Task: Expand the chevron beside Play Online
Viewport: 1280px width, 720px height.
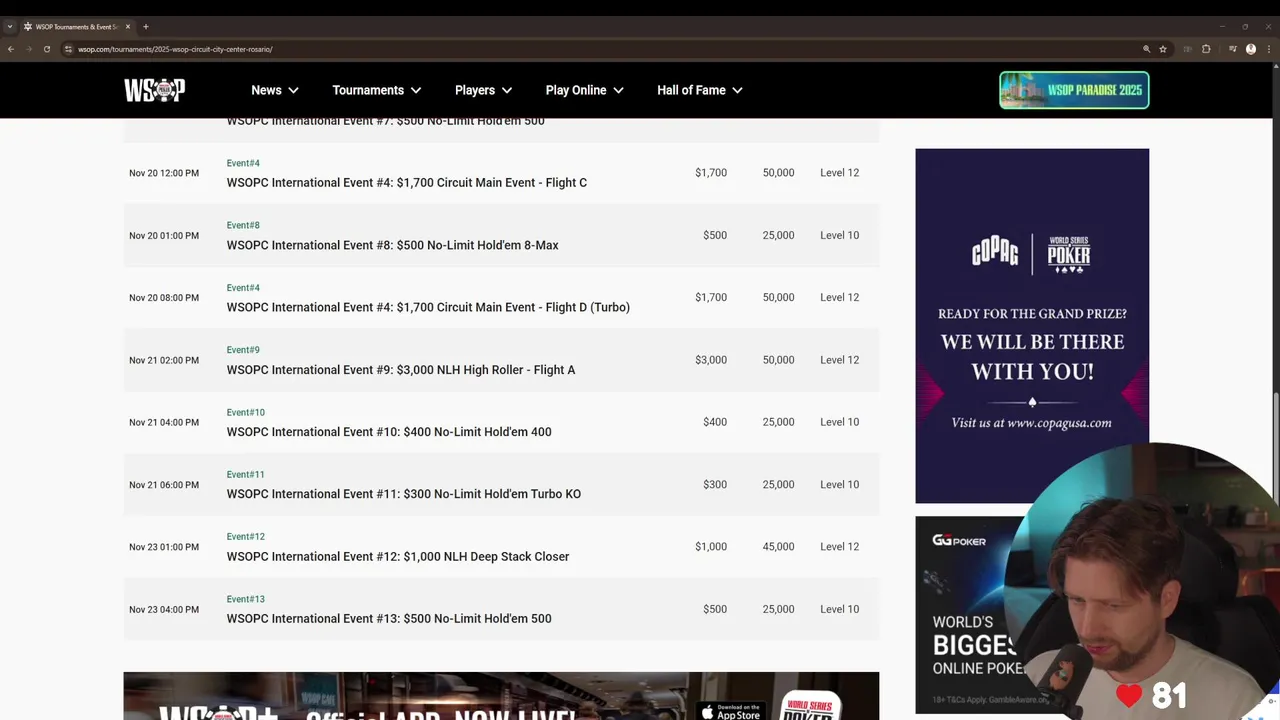Action: click(x=618, y=90)
